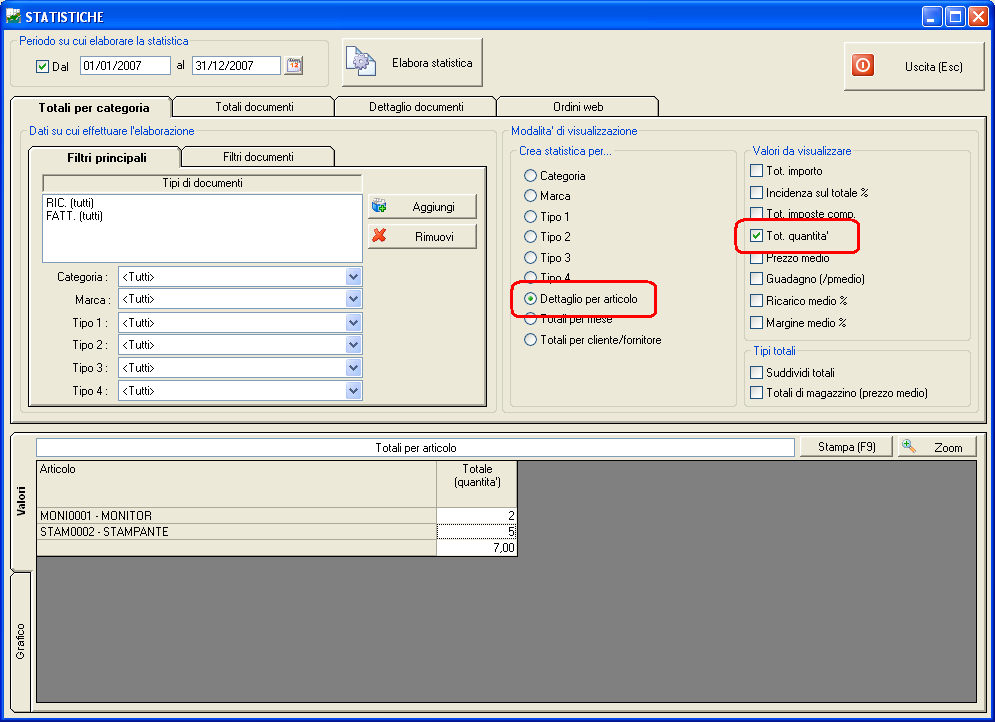995x722 pixels.
Task: Click the Articolo column header
Action: tap(236, 484)
